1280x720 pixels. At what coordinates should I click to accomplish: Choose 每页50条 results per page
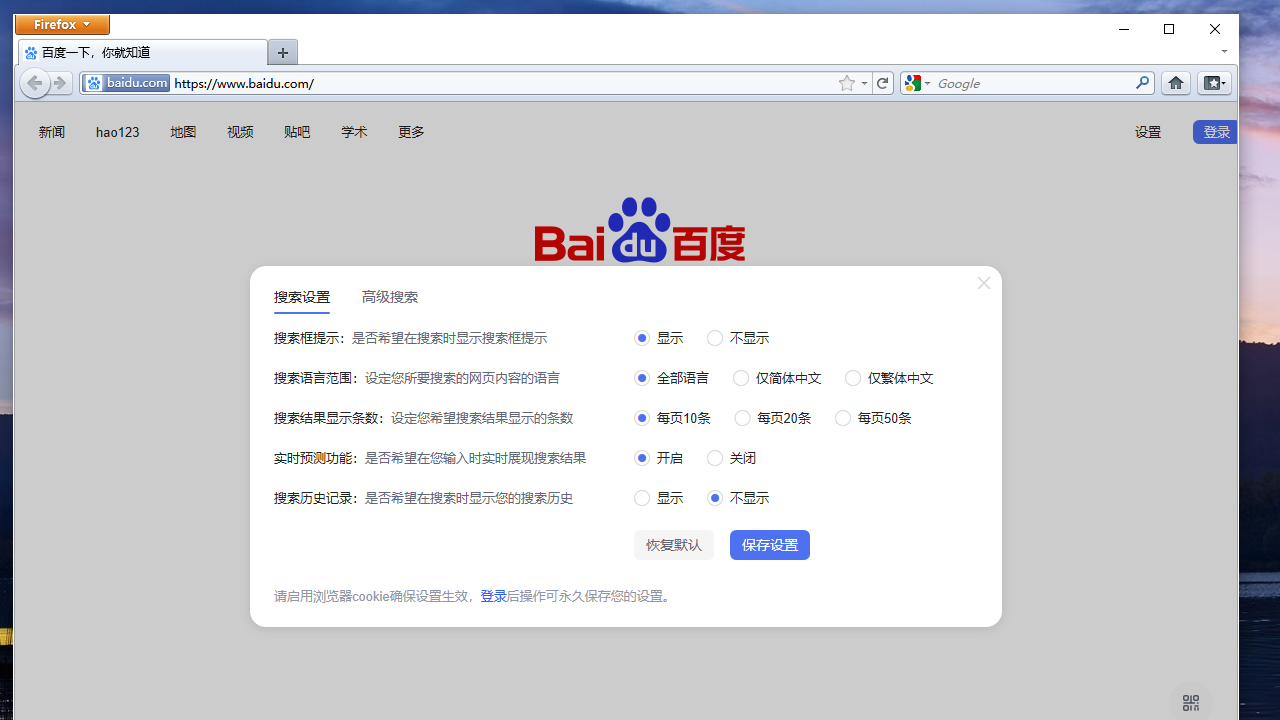pos(843,418)
